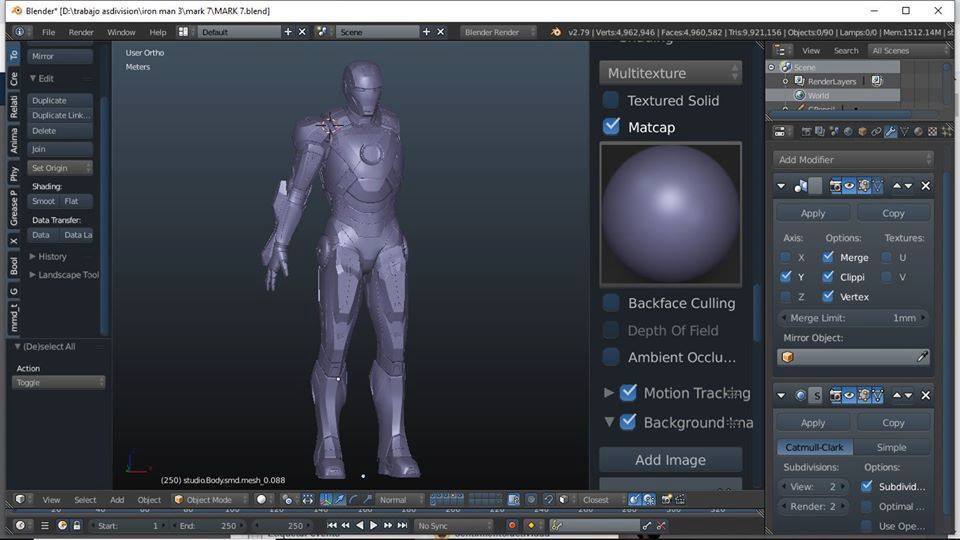Move the Mirror modifier up in stack
The height and width of the screenshot is (540, 960).
tap(897, 186)
